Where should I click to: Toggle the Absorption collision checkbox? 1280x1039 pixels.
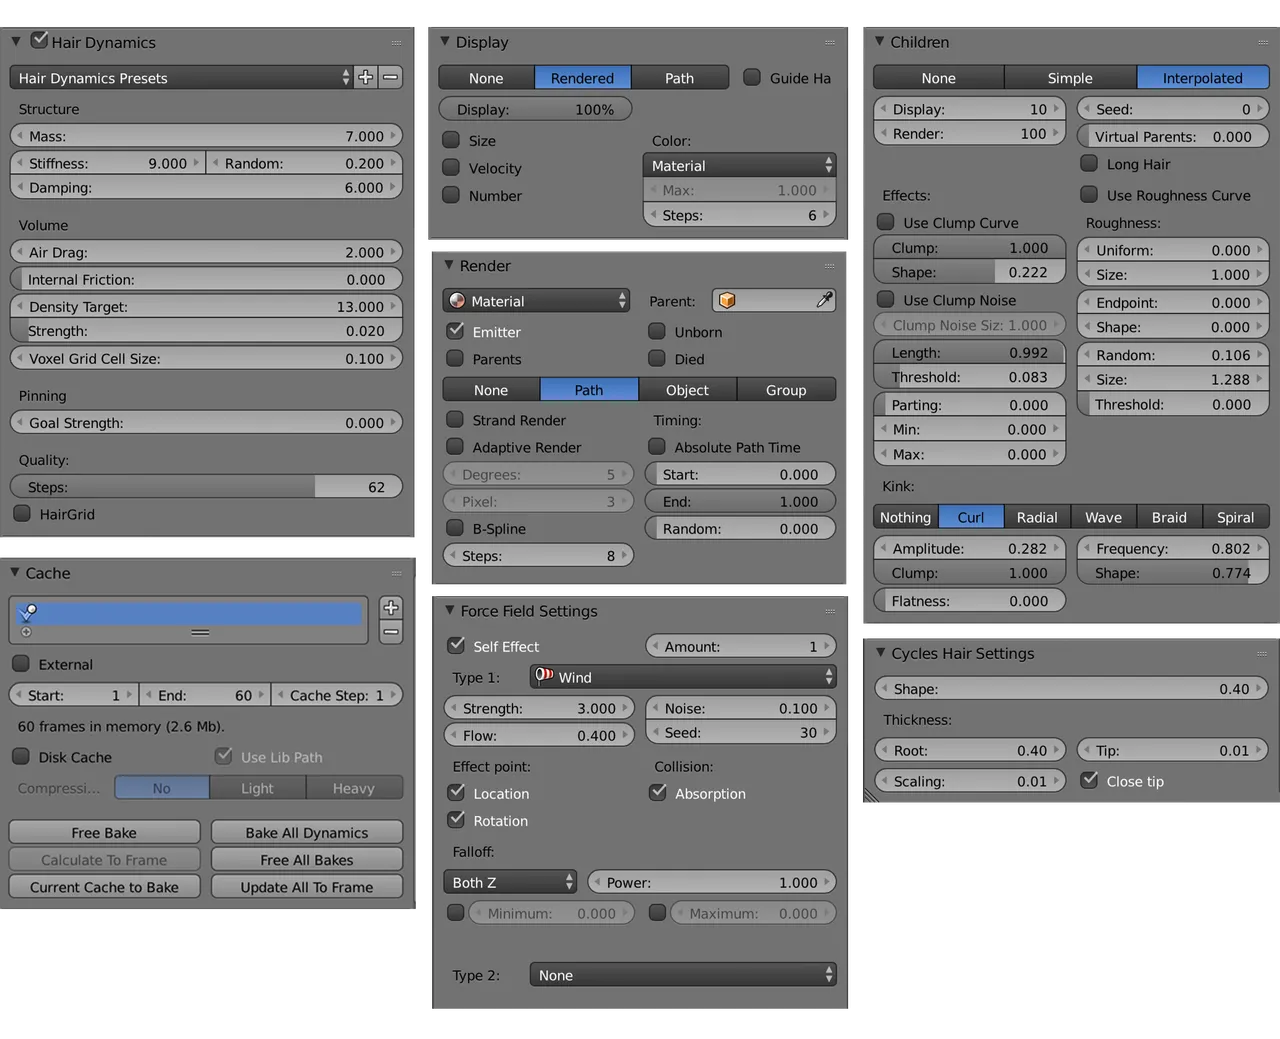coord(658,793)
